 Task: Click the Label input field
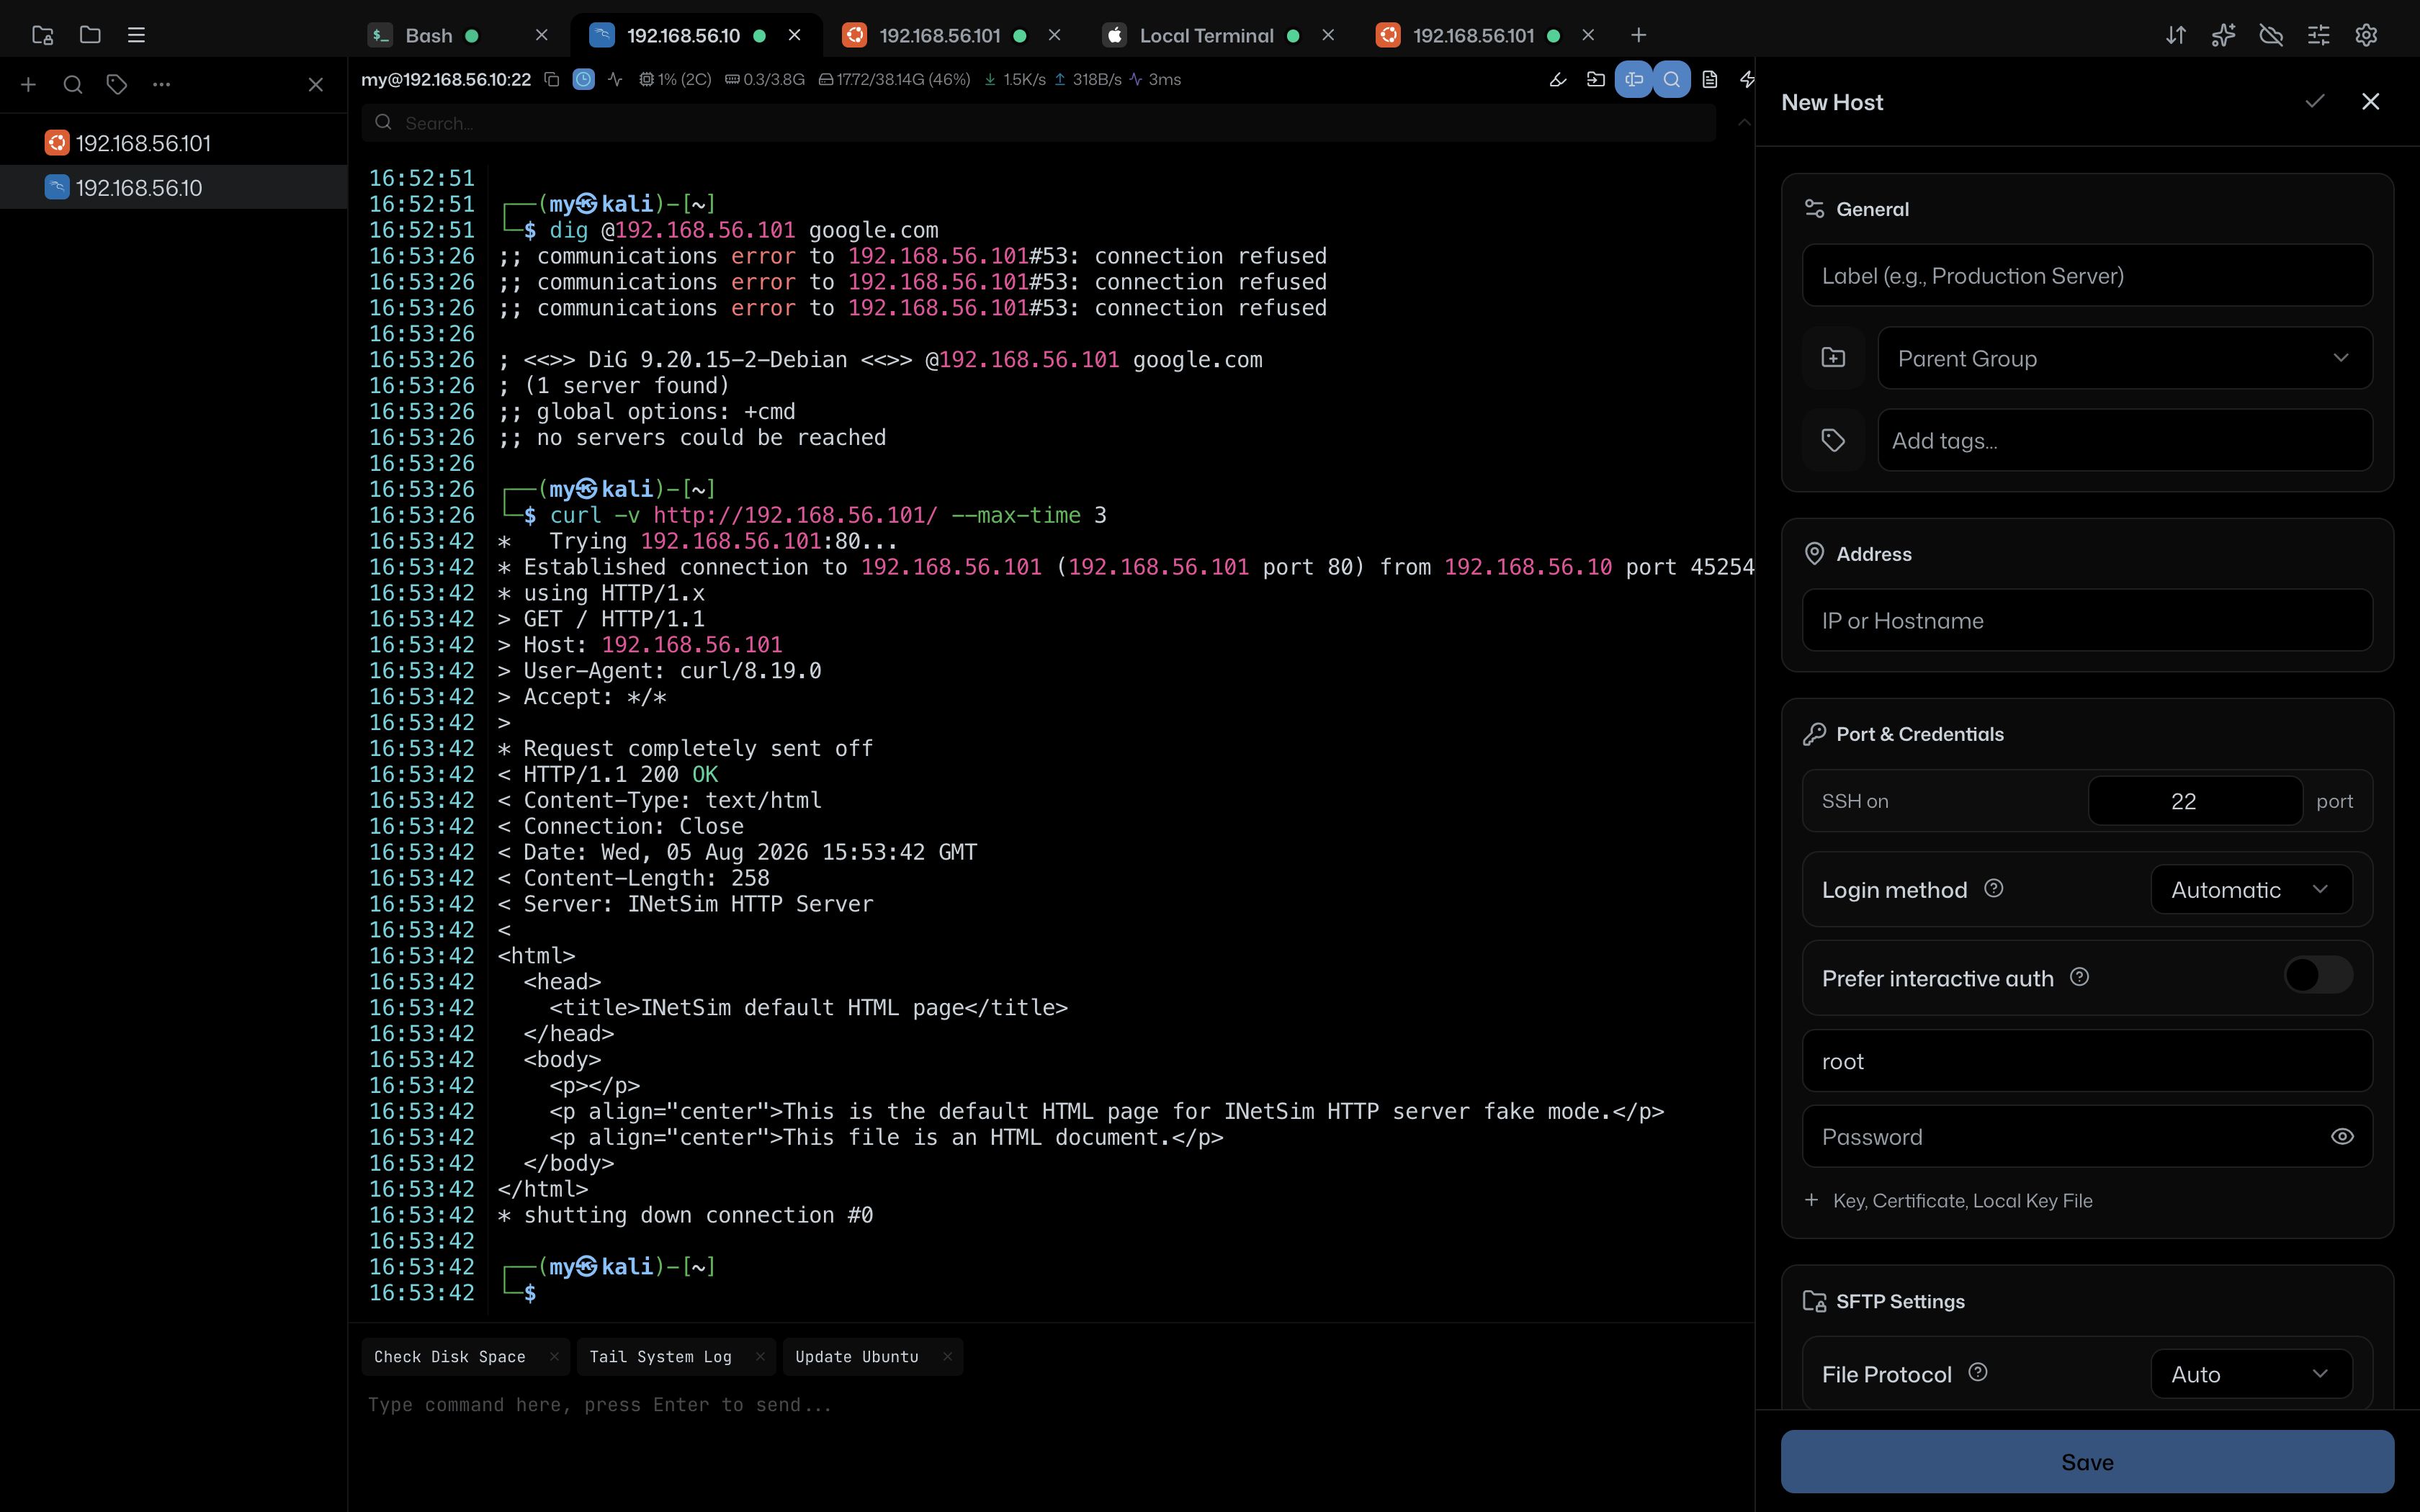pyautogui.click(x=2087, y=275)
